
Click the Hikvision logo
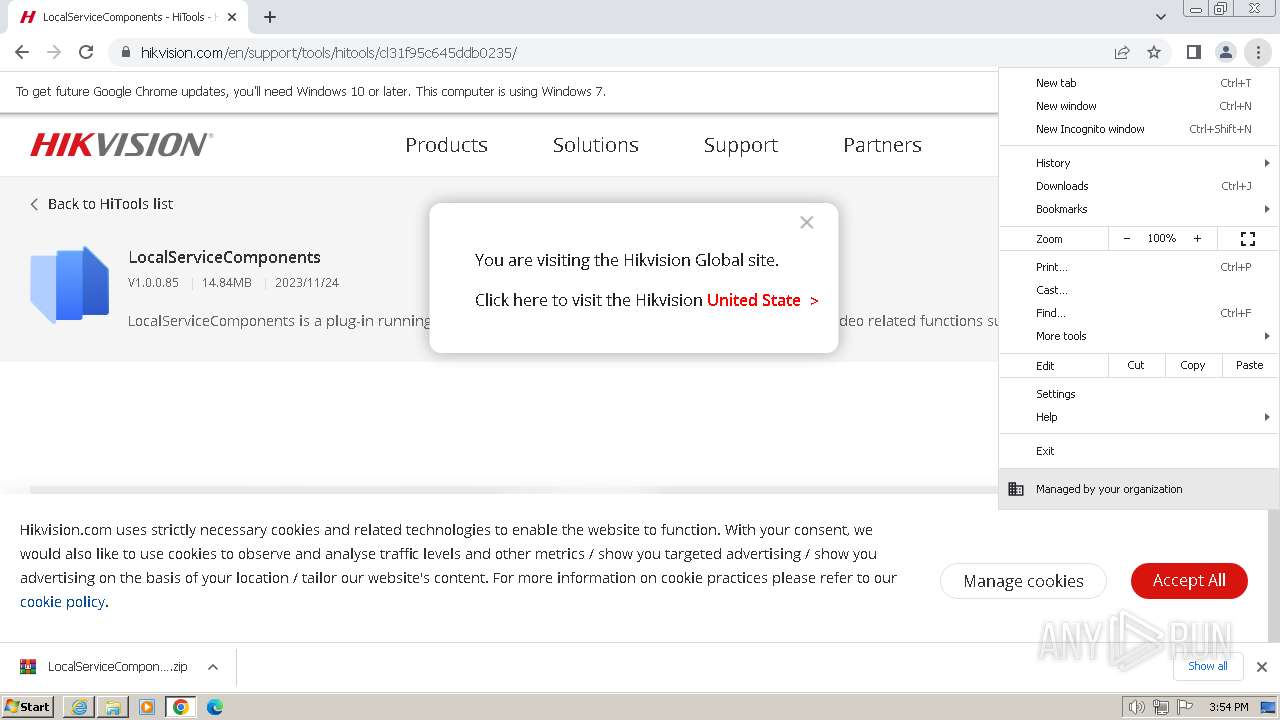[121, 145]
